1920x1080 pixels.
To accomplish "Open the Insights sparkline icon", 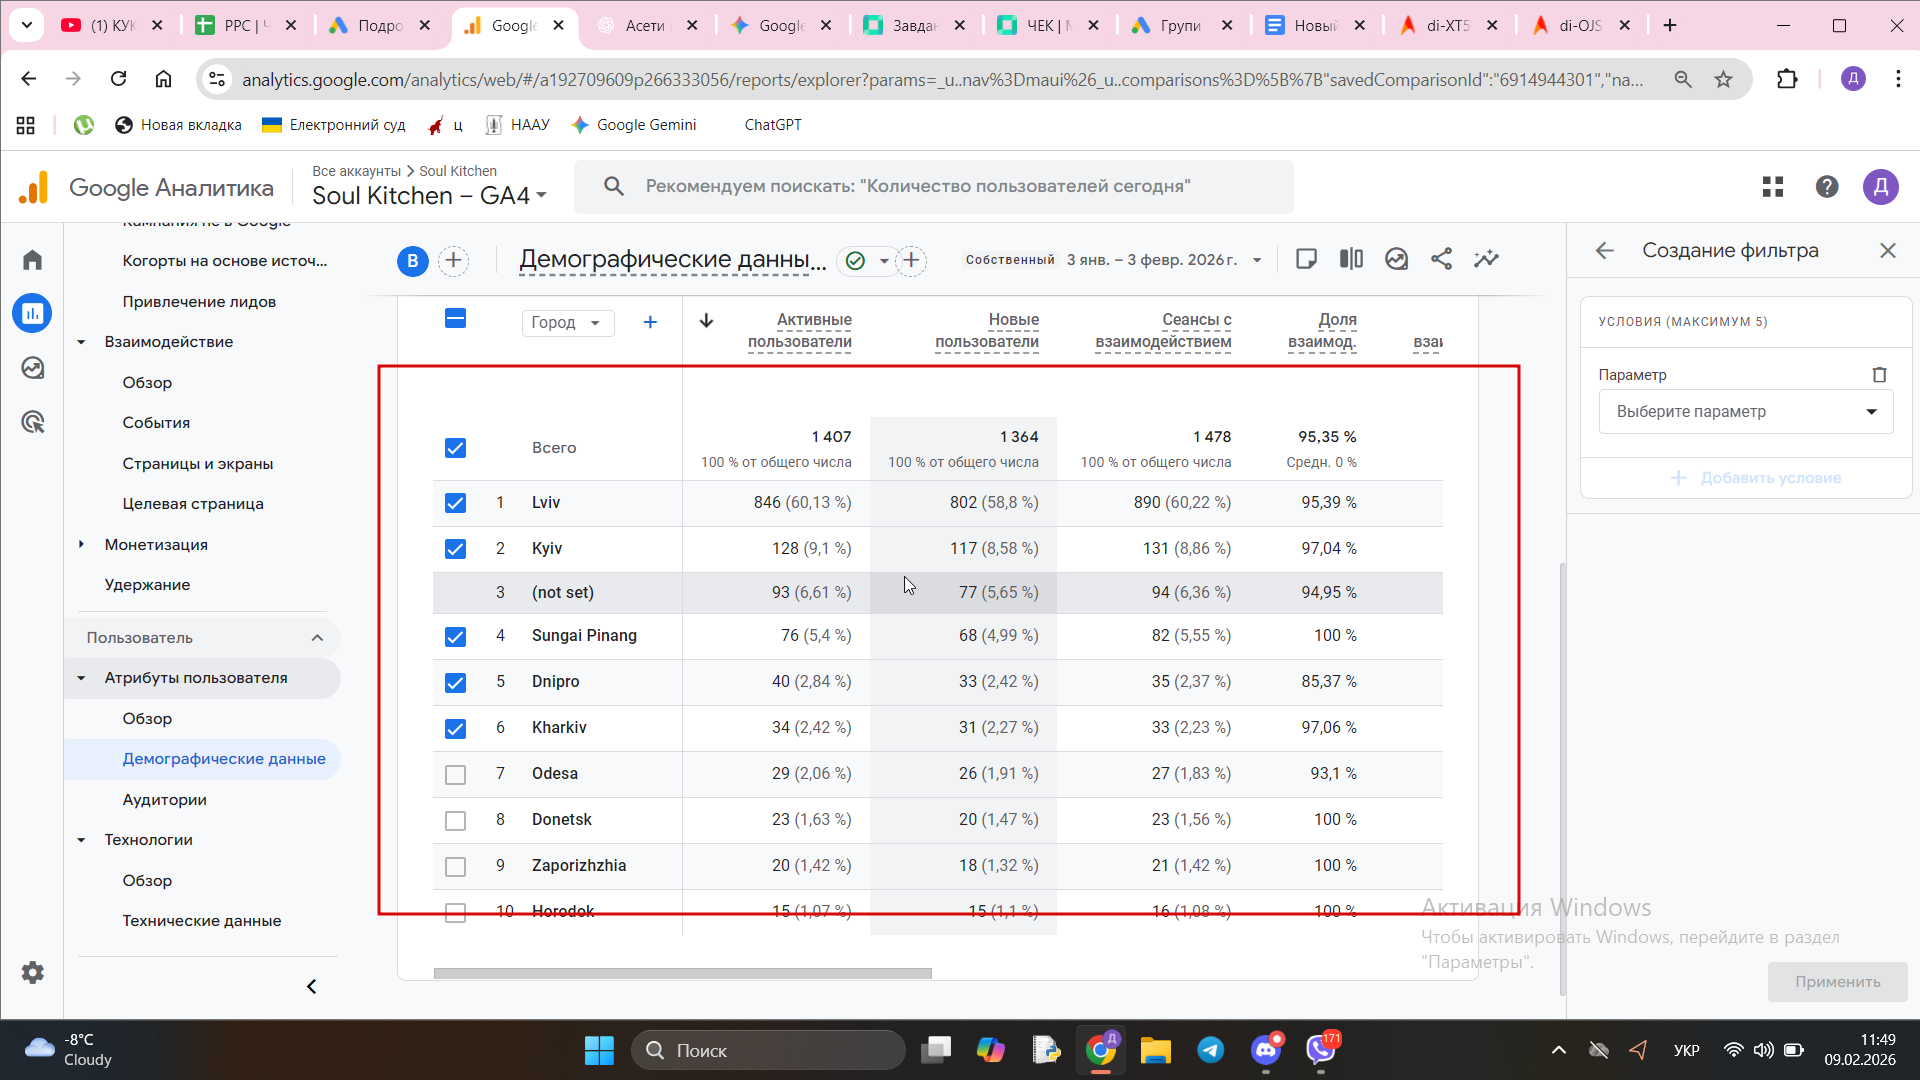I will (1486, 259).
